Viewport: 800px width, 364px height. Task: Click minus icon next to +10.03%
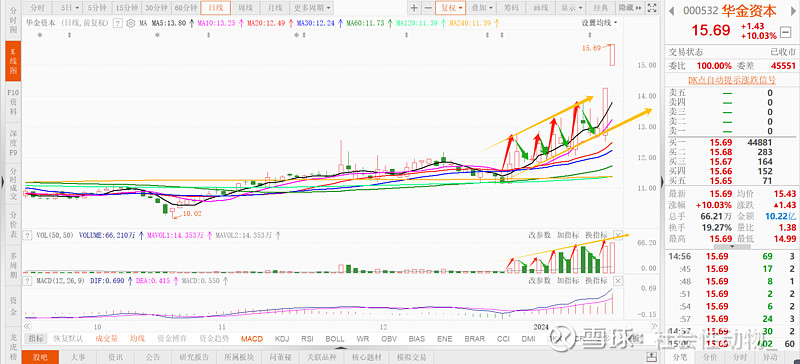[x=785, y=33]
